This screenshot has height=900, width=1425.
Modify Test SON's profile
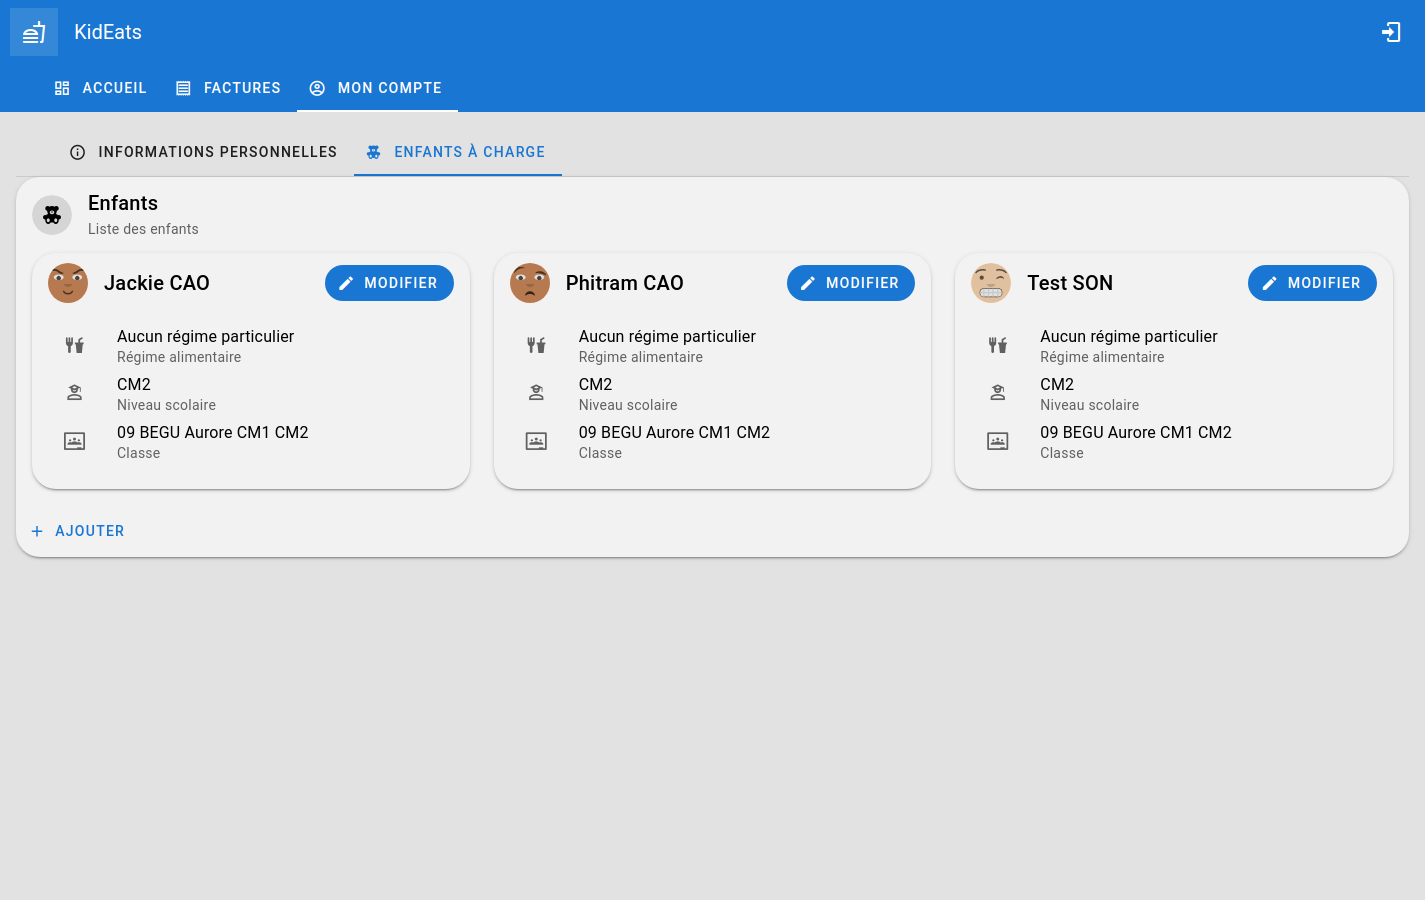pyautogui.click(x=1312, y=283)
